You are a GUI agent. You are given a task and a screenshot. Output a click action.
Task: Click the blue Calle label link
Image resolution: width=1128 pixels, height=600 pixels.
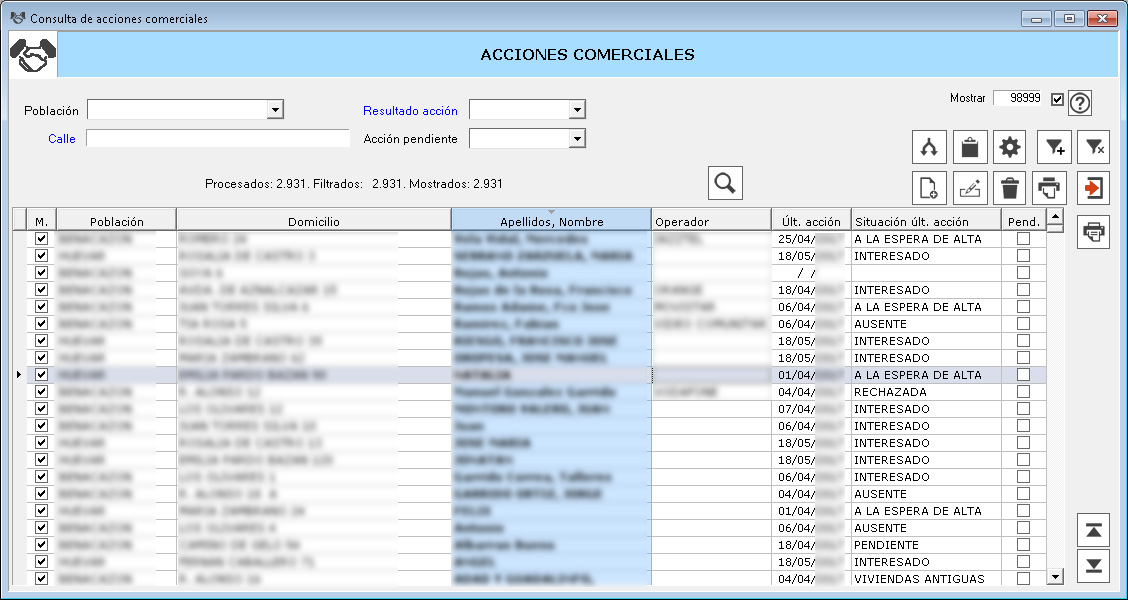tap(62, 139)
